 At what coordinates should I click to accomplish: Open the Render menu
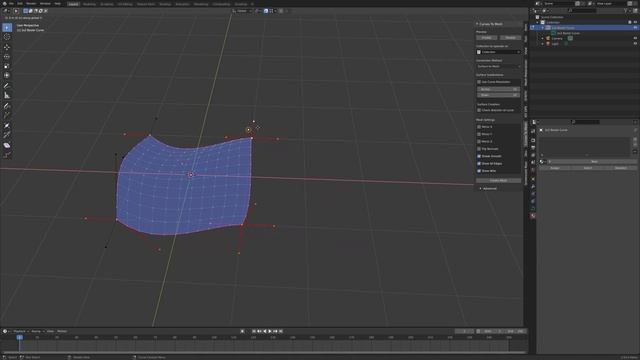[31, 3]
